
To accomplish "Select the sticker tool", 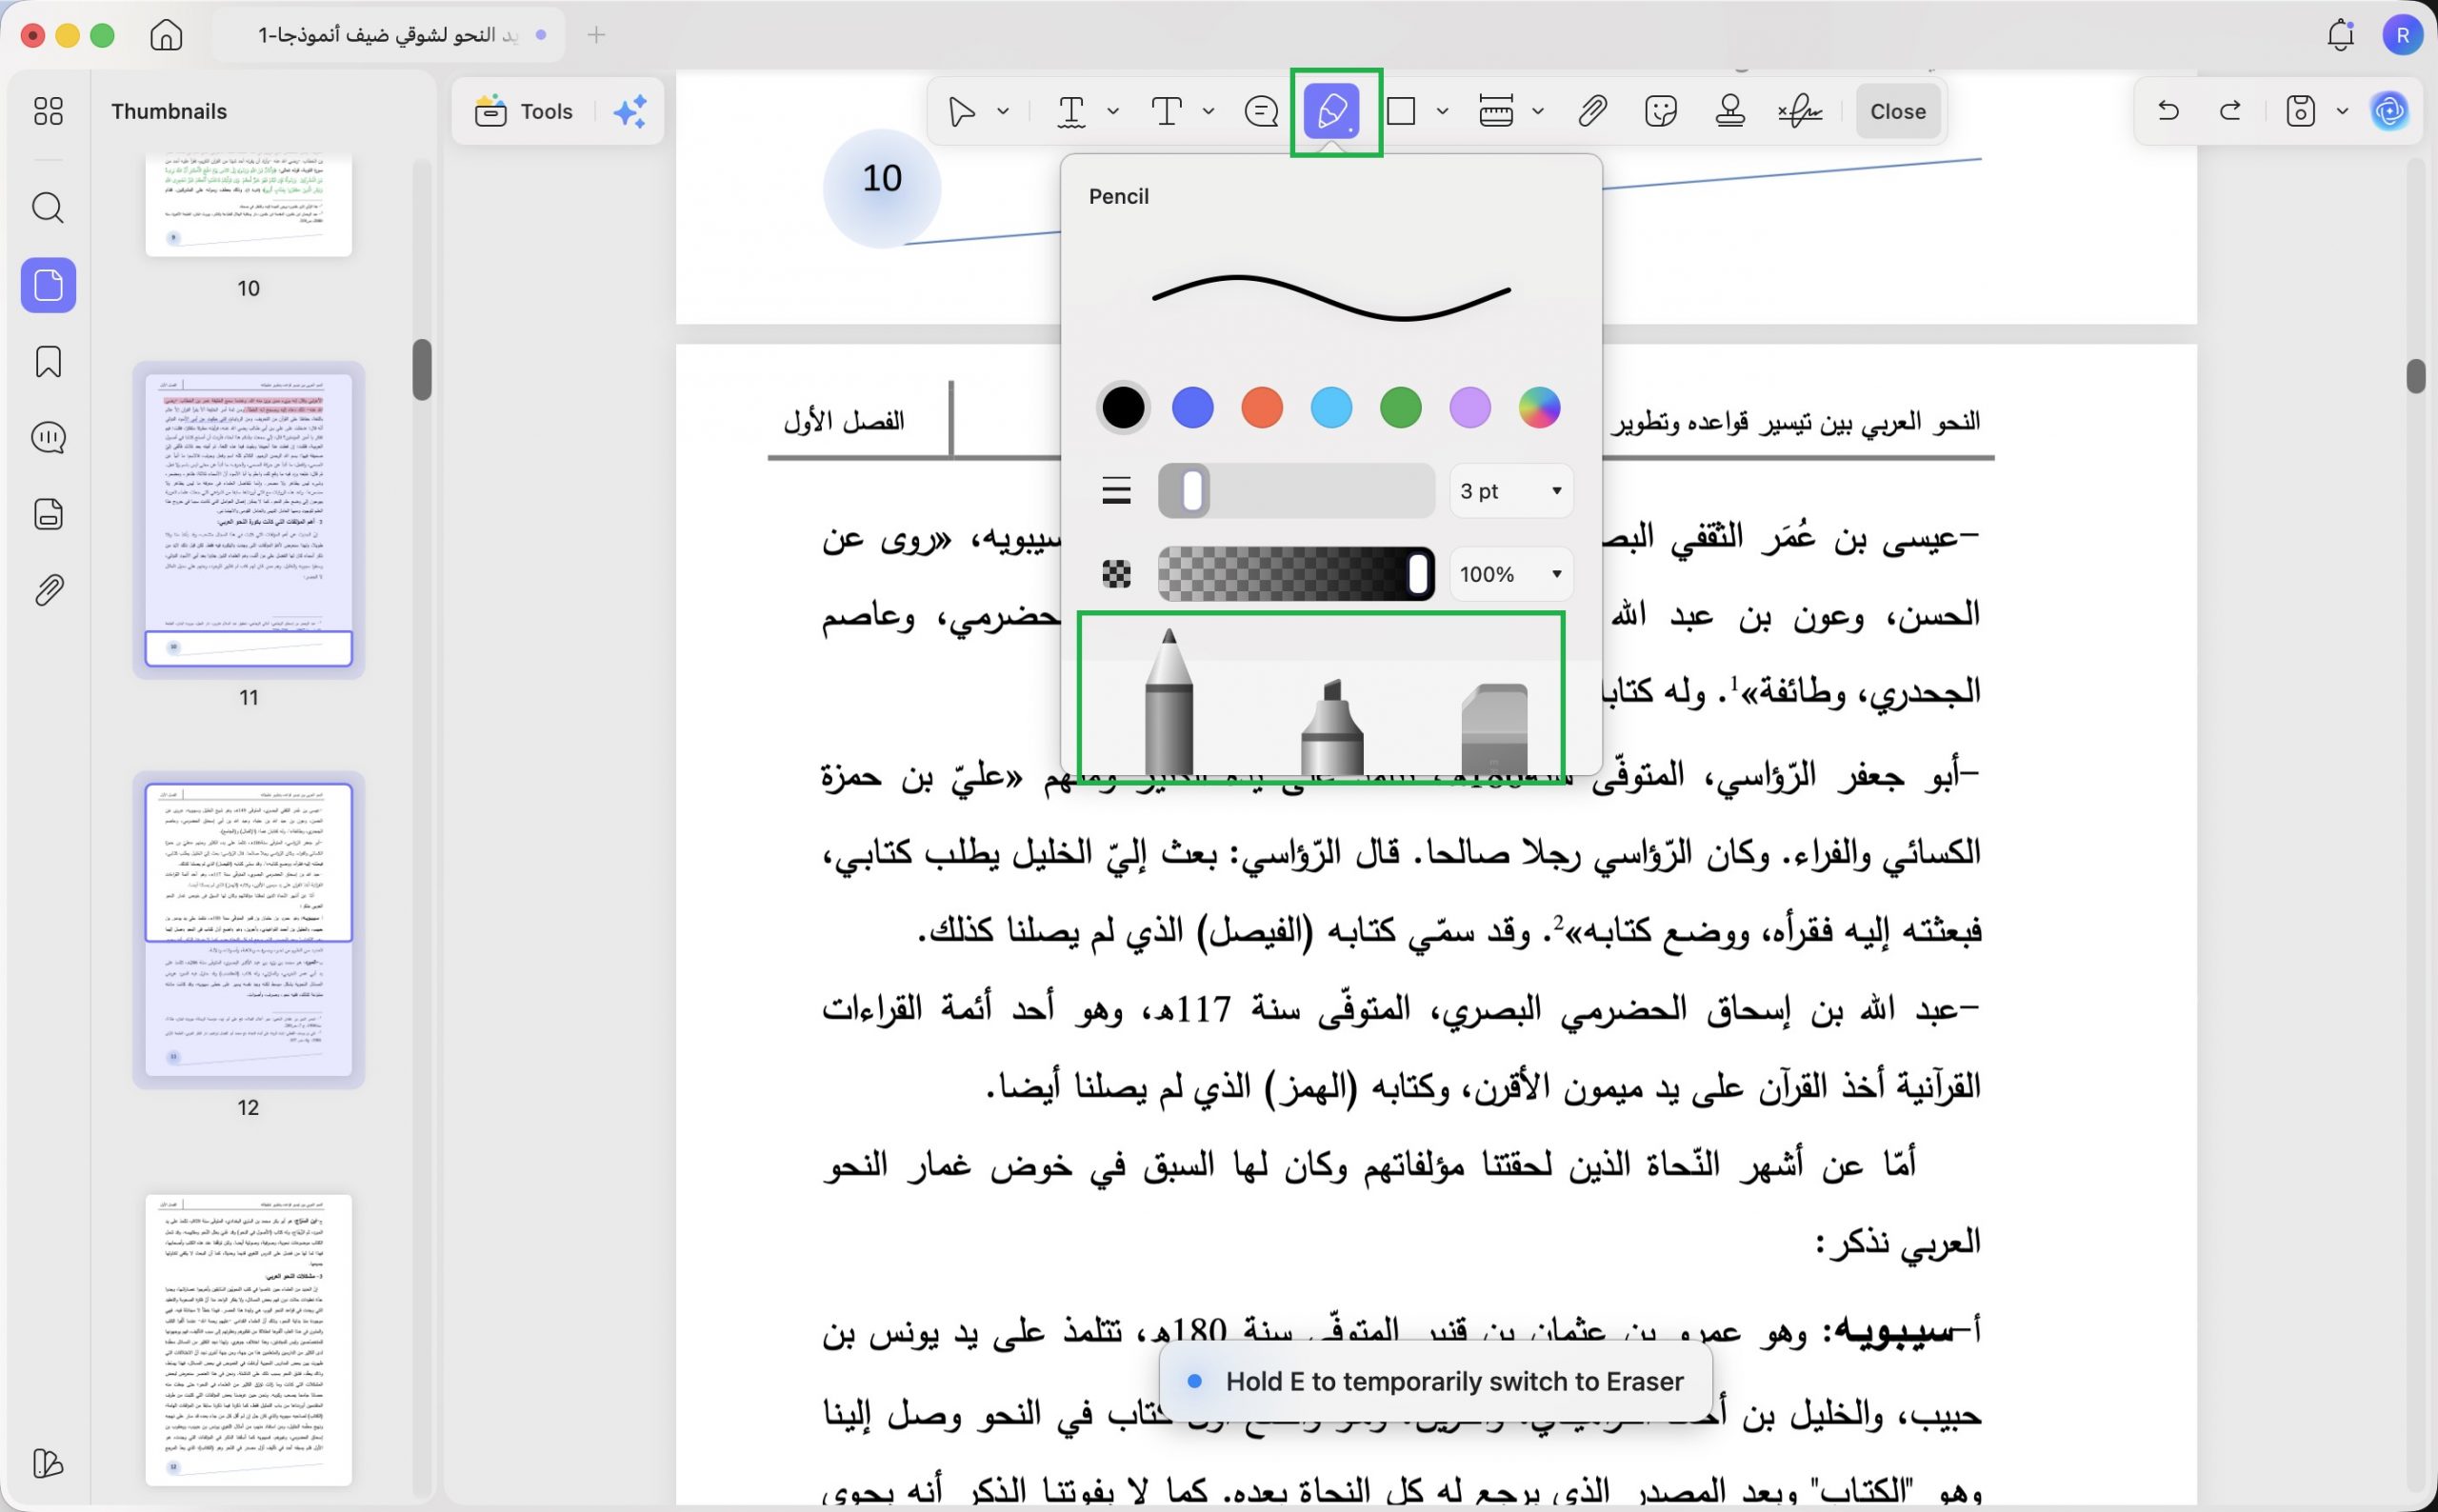I will tap(1661, 111).
